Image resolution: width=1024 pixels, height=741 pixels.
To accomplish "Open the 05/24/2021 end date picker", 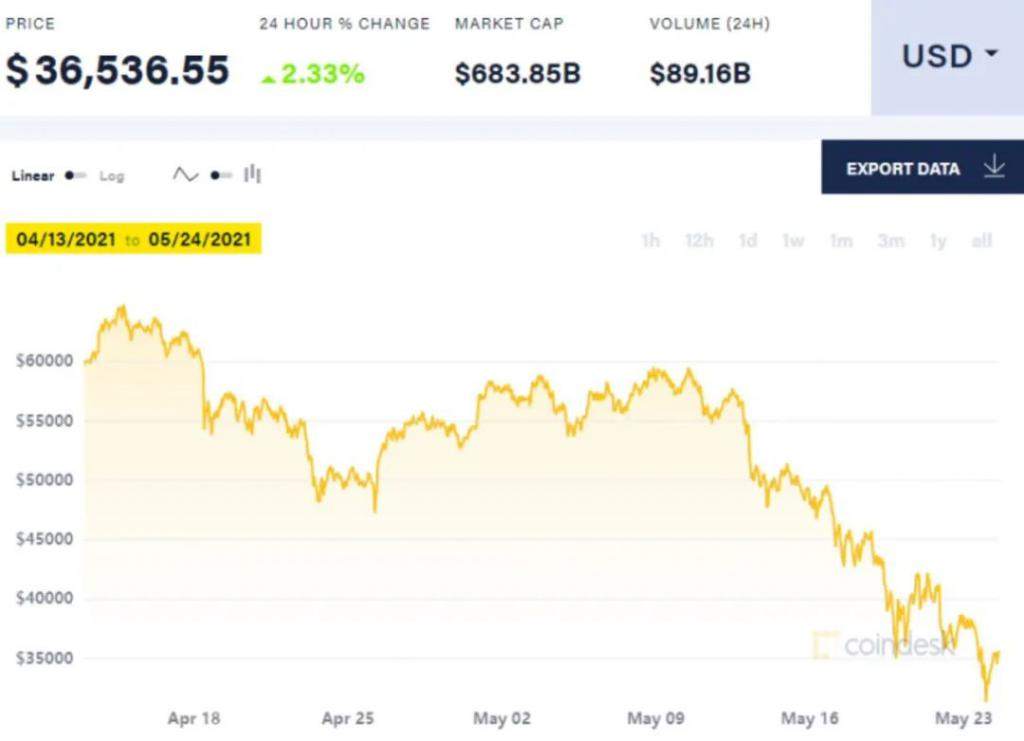I will coord(200,240).
